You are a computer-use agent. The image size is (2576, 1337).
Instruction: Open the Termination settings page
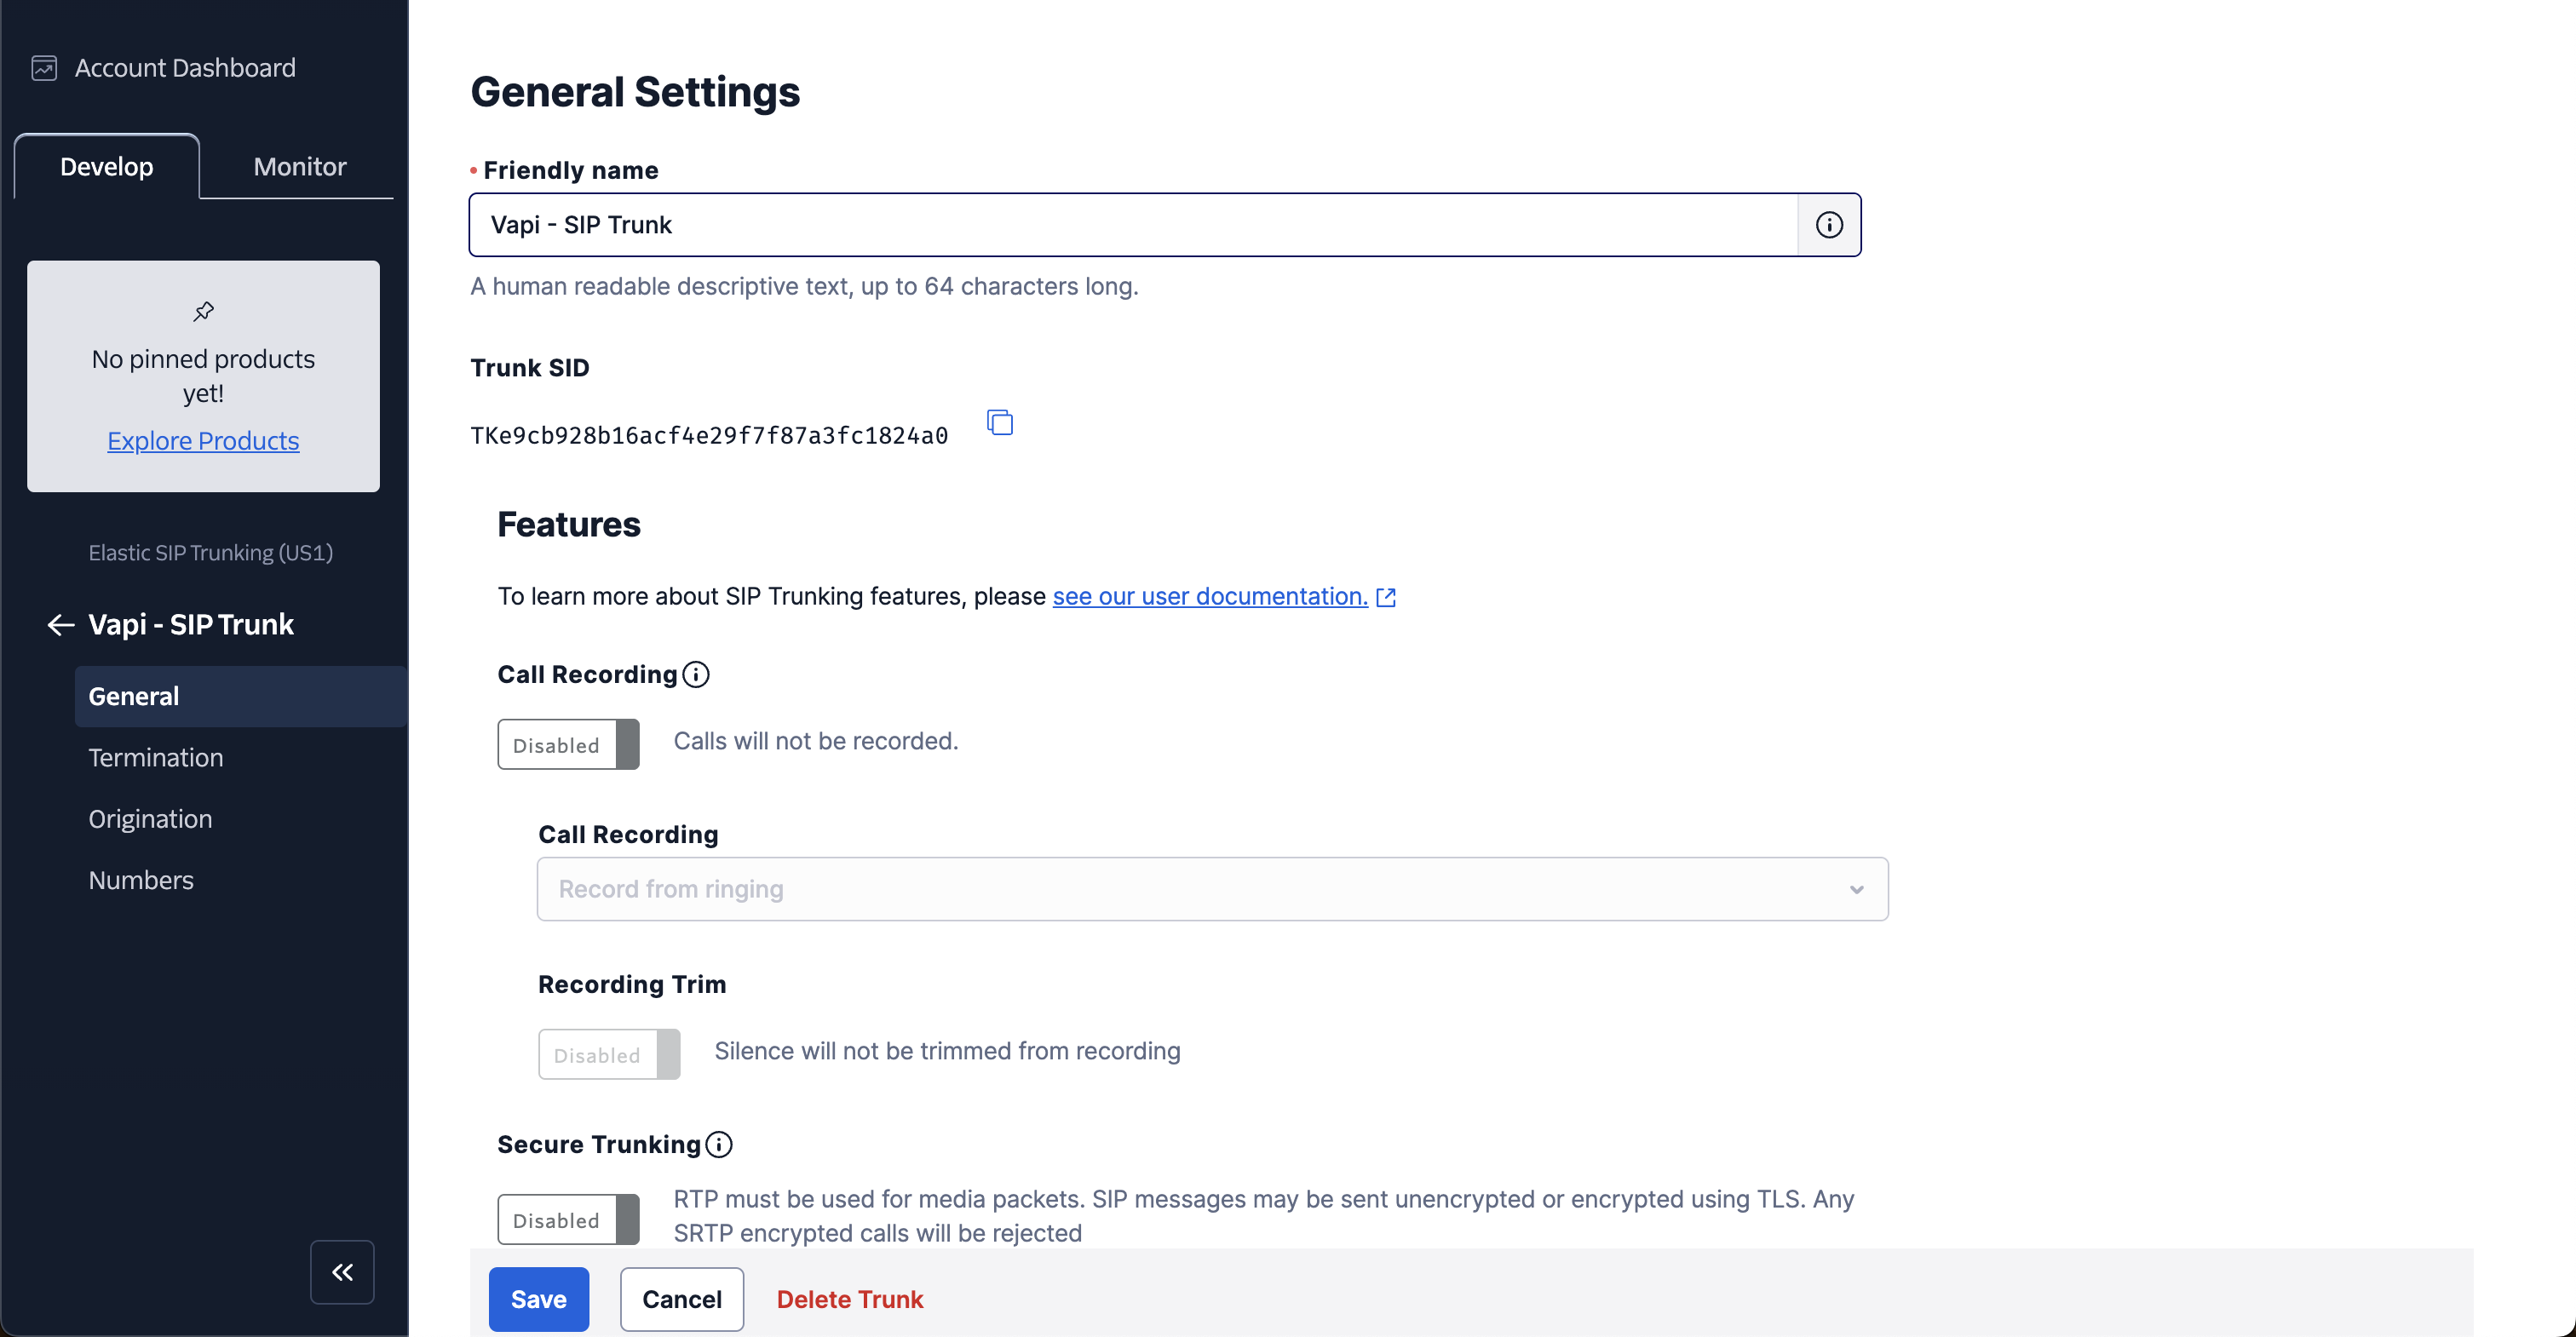(155, 757)
